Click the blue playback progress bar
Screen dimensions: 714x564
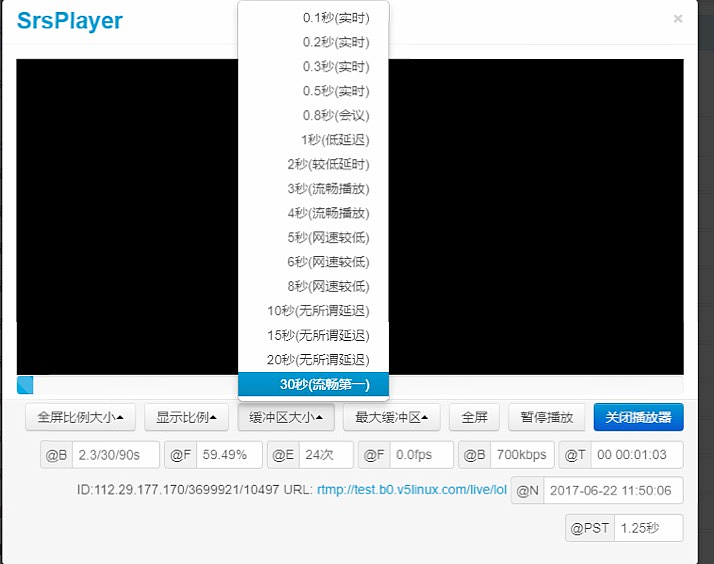pos(25,385)
